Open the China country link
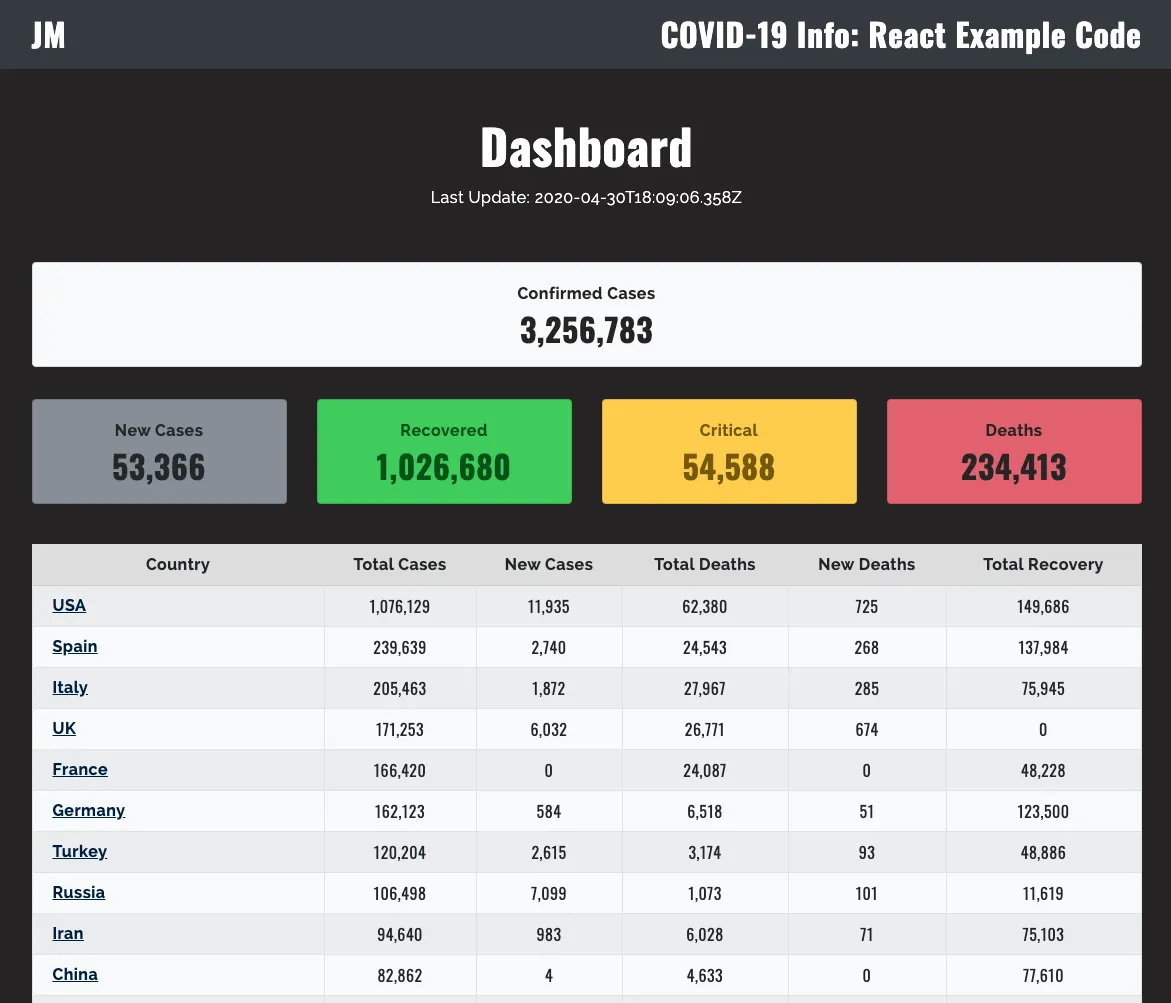1171x1003 pixels. [75, 974]
